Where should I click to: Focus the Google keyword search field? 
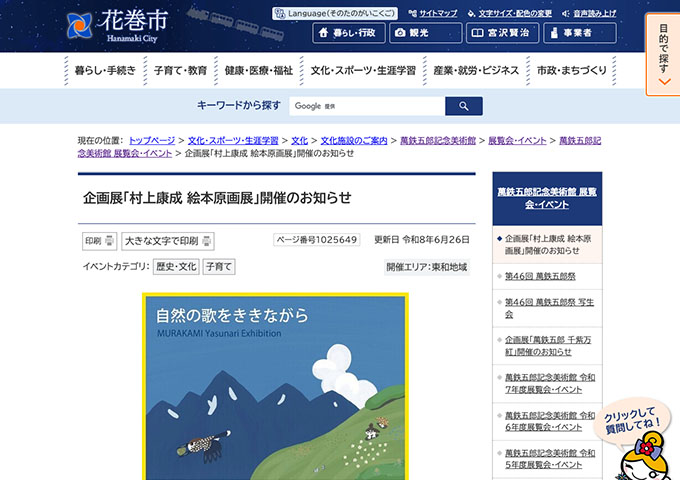coord(367,106)
